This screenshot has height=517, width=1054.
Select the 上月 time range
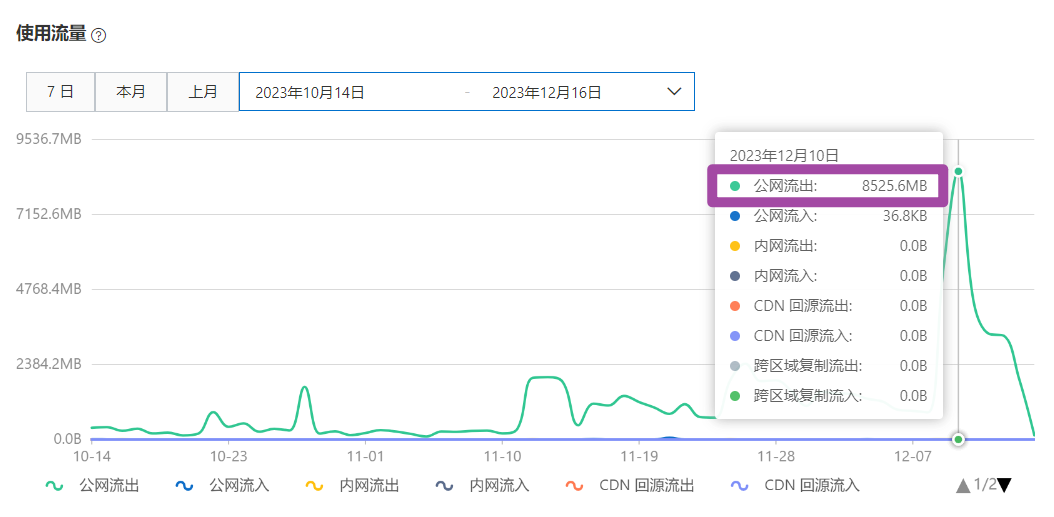[x=203, y=91]
